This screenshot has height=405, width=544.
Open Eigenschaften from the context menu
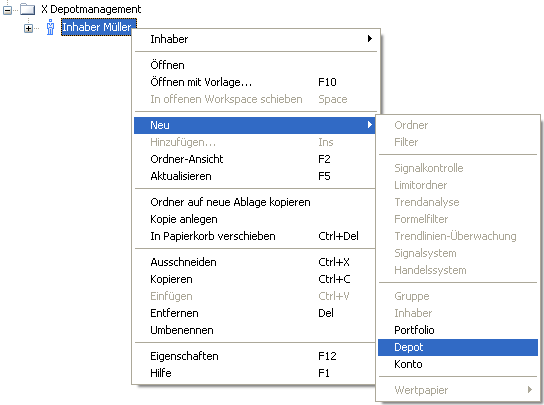(255, 356)
